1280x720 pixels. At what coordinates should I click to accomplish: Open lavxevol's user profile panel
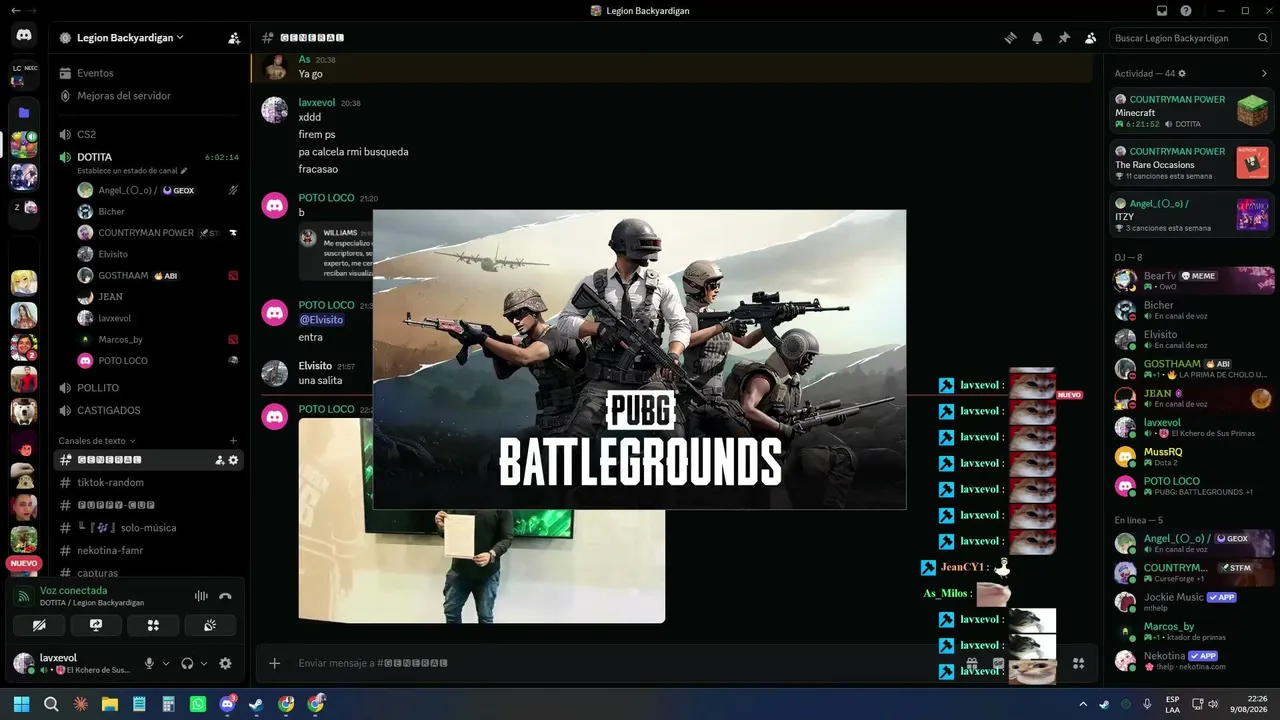click(x=73, y=663)
